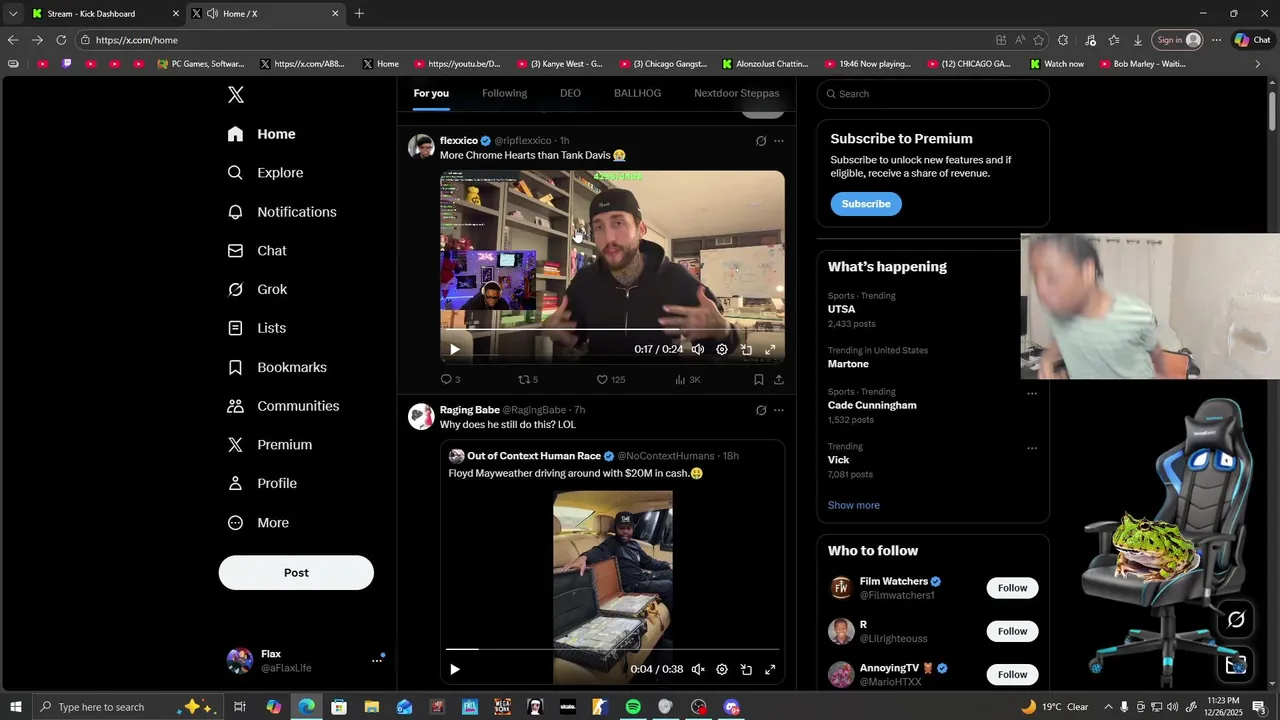Open Notifications from the sidebar

pos(282,212)
